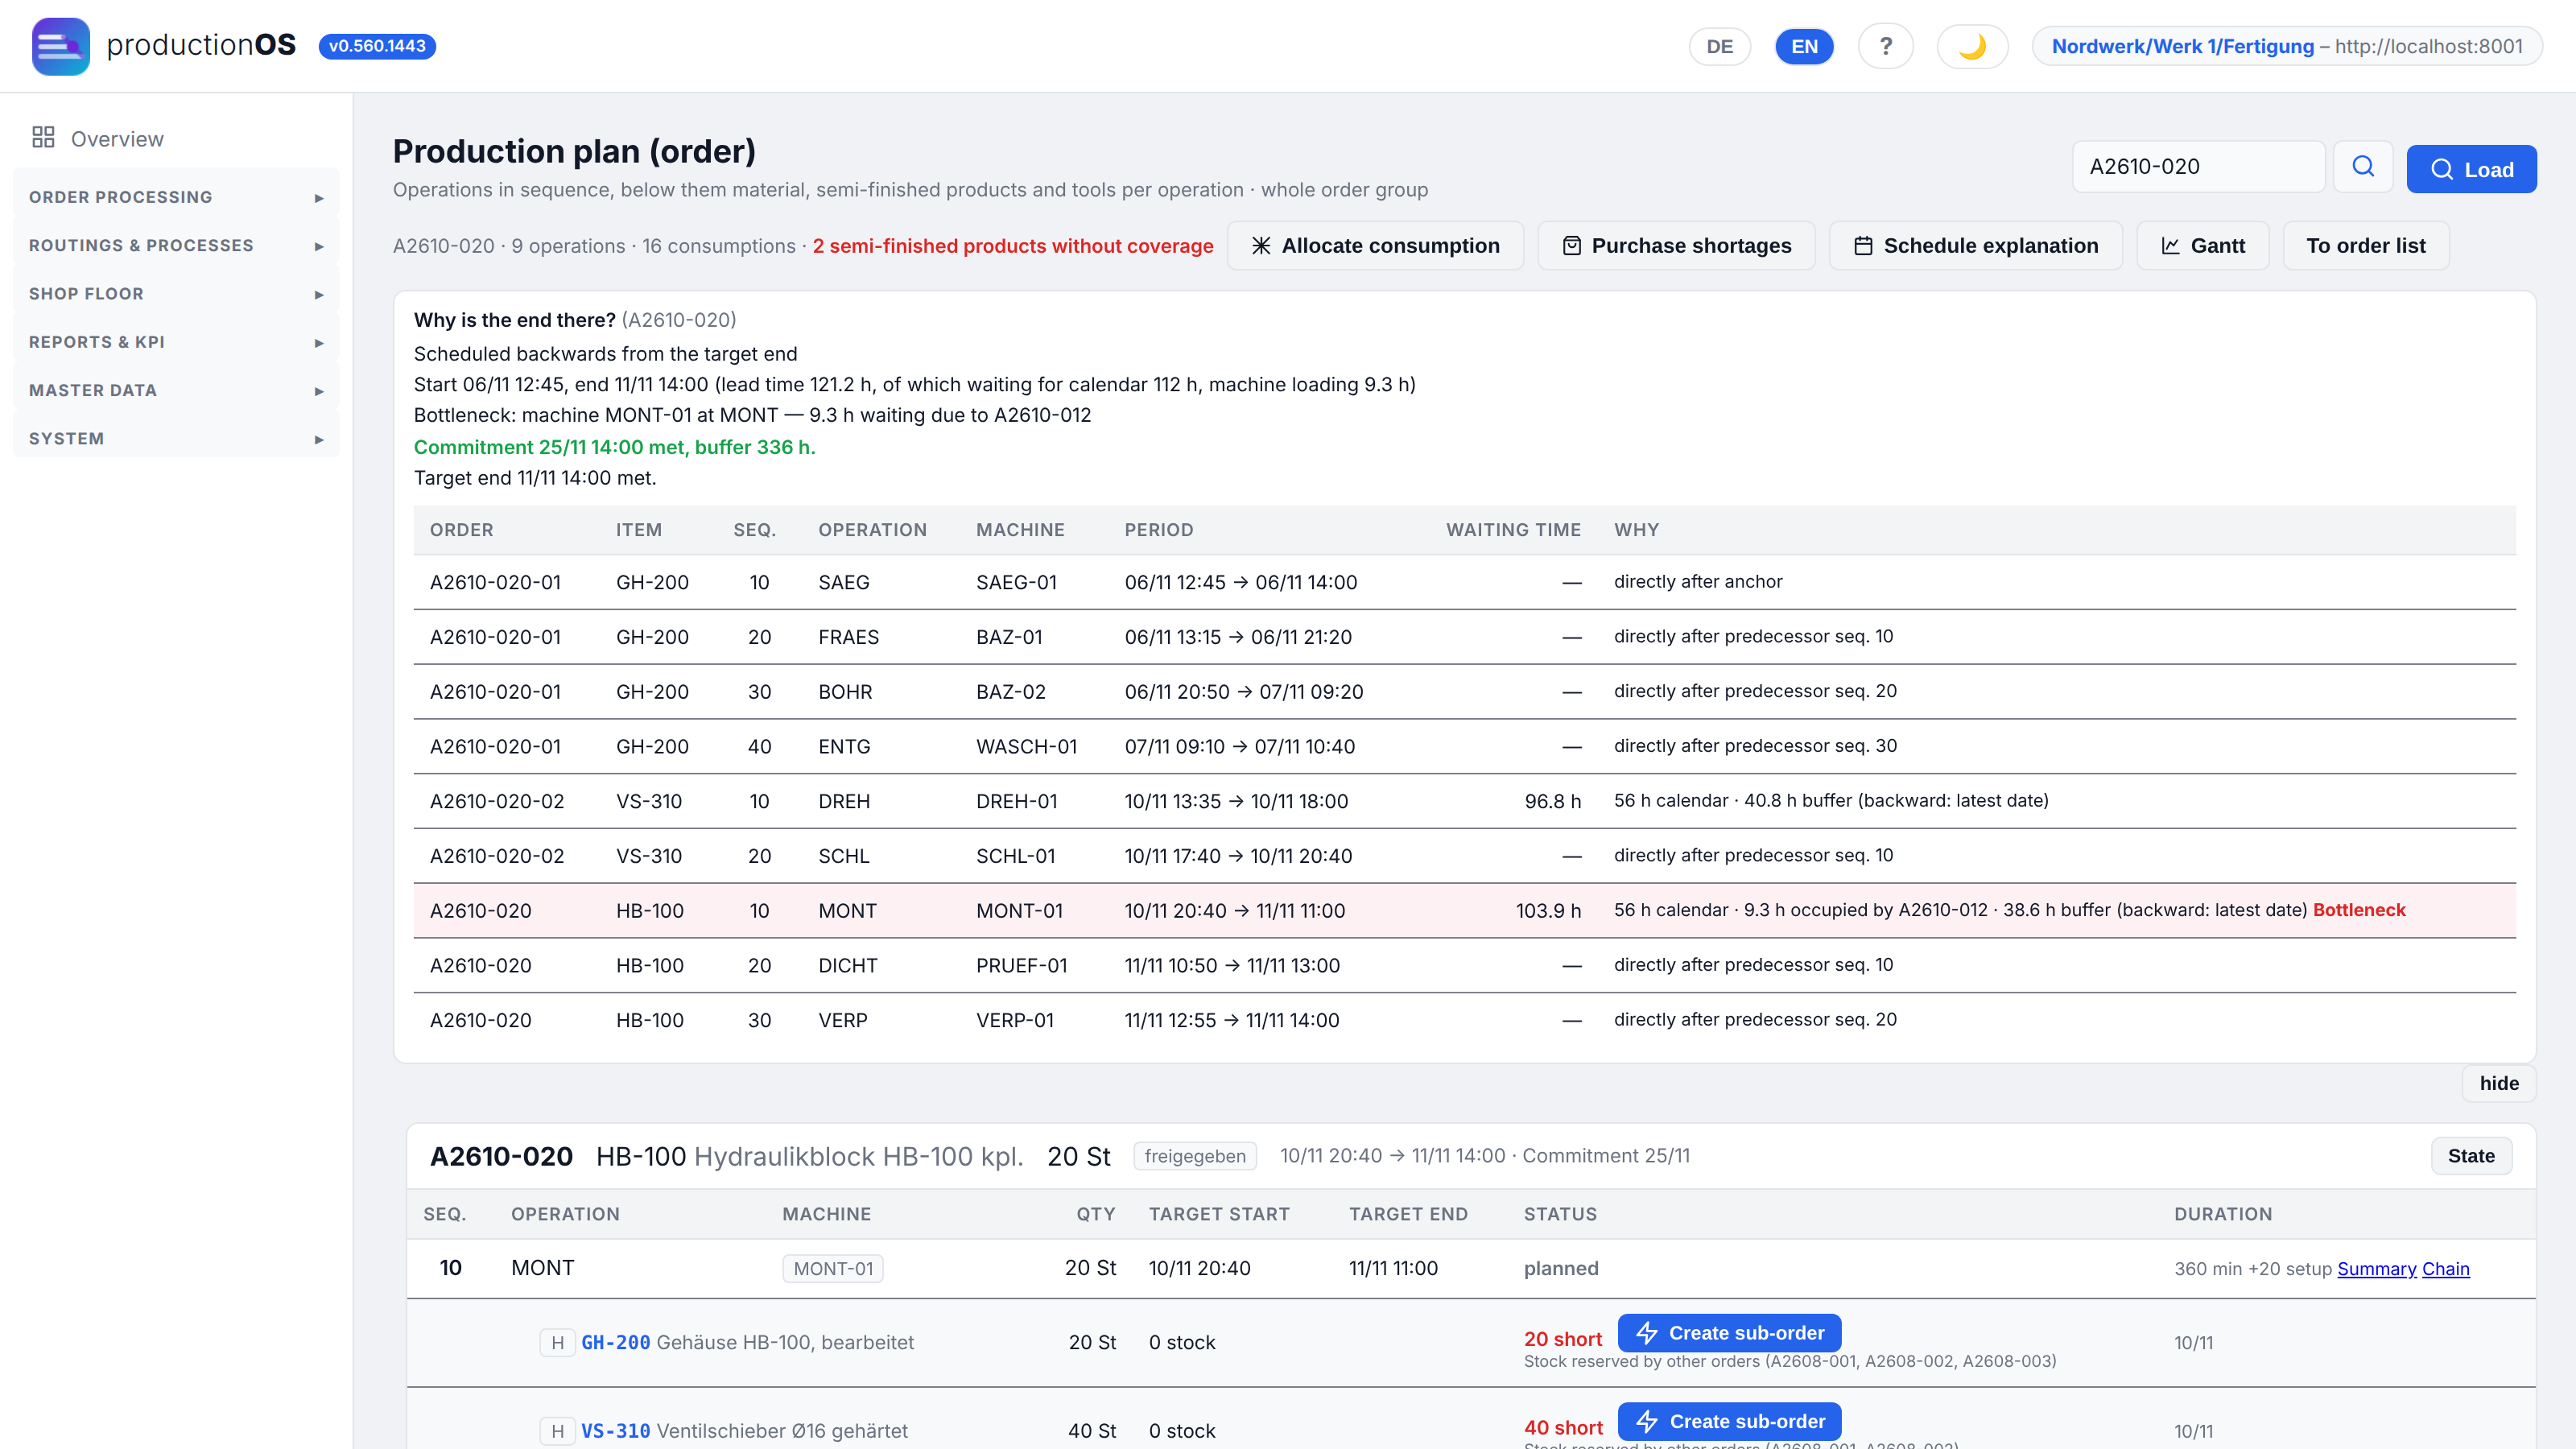The width and height of the screenshot is (2576, 1449).
Task: Click waiting time 96.8 h cell
Action: [x=1552, y=801]
